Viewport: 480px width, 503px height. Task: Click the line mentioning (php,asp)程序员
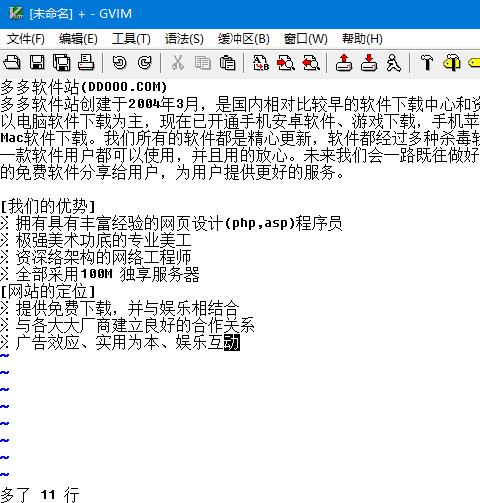(171, 223)
